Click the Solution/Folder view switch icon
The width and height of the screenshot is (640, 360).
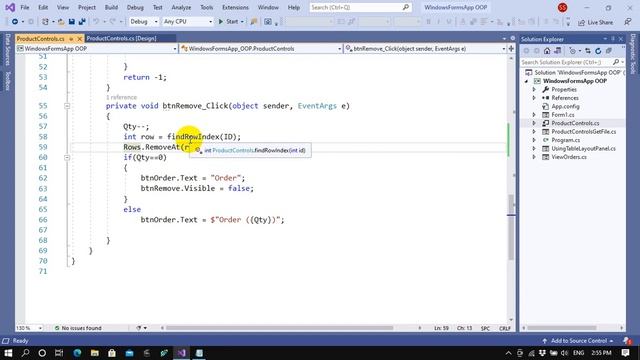tap(558, 51)
